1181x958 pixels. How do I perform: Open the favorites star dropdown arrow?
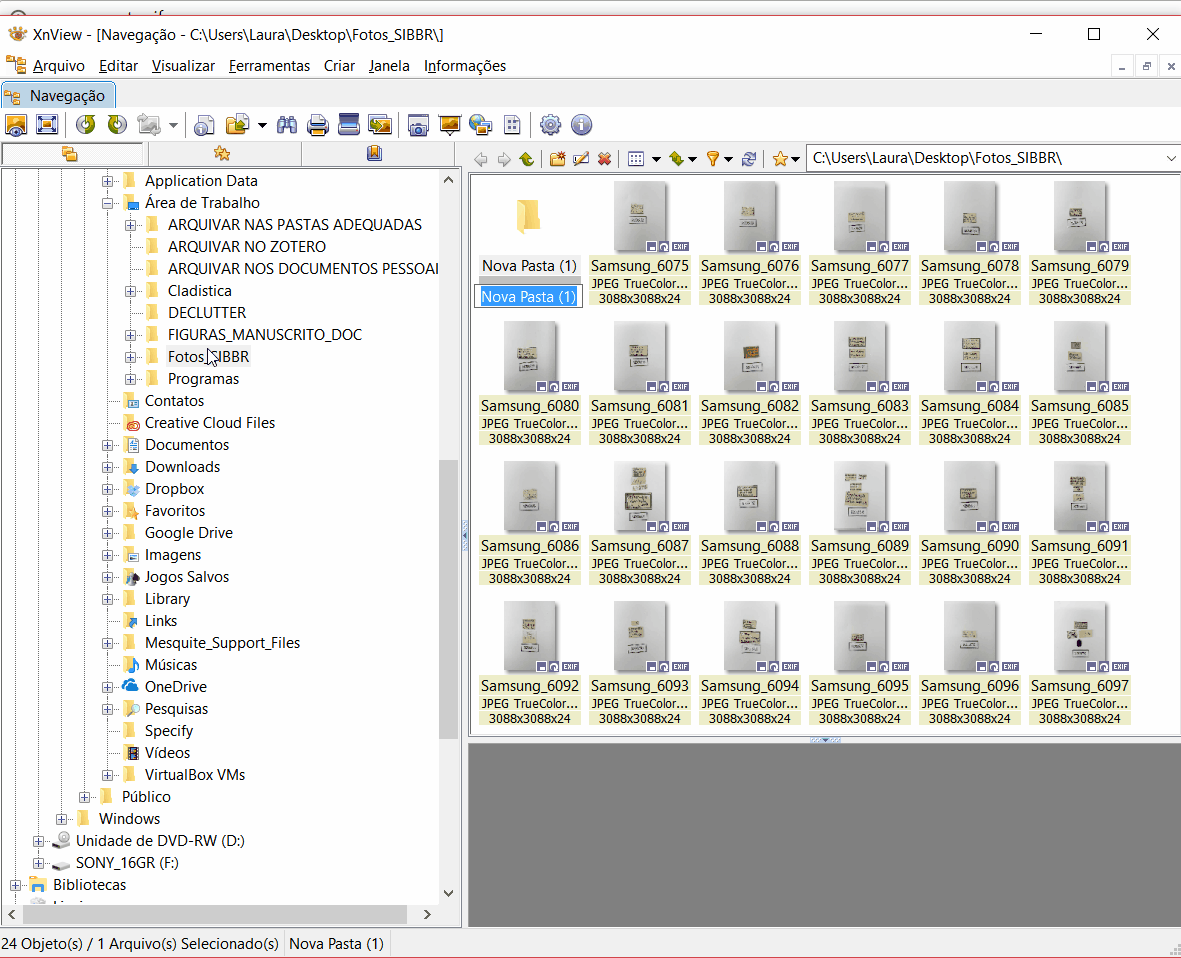(795, 159)
